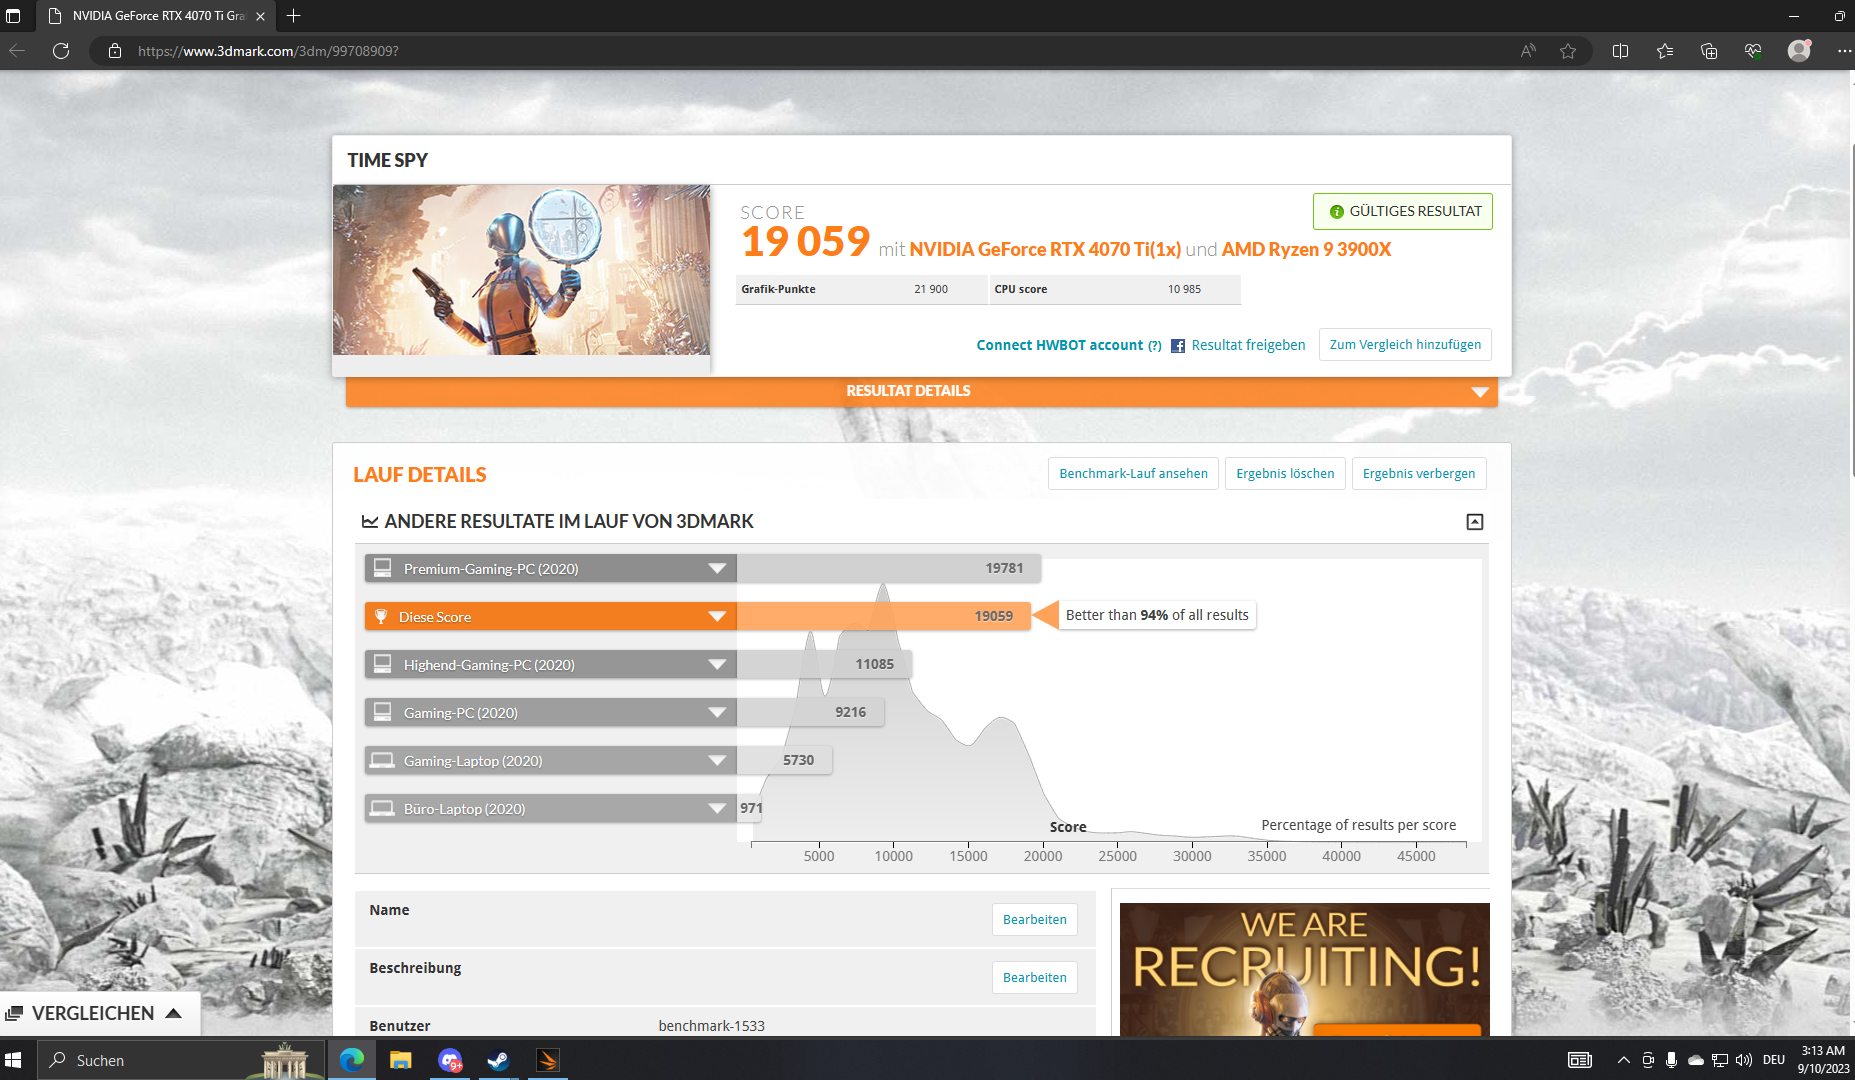Switch the DEU input language indicator

tap(1774, 1060)
